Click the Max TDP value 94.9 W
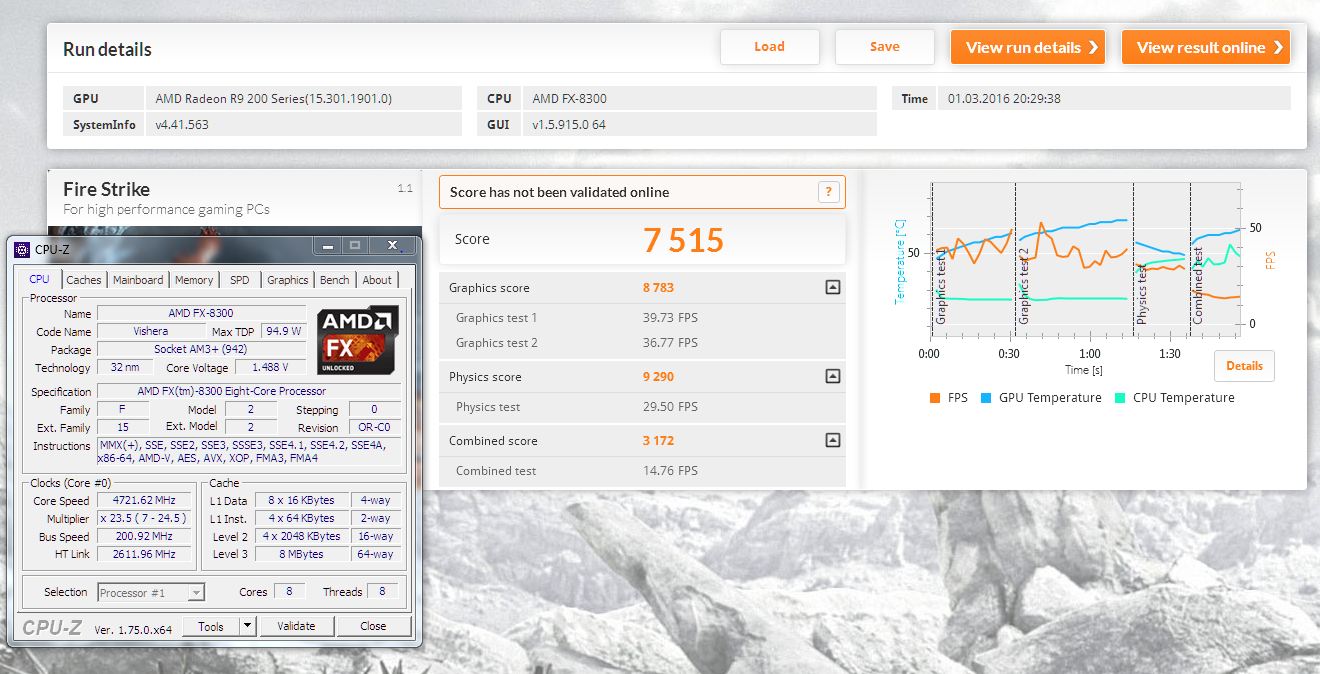The image size is (1320, 674). coord(283,332)
